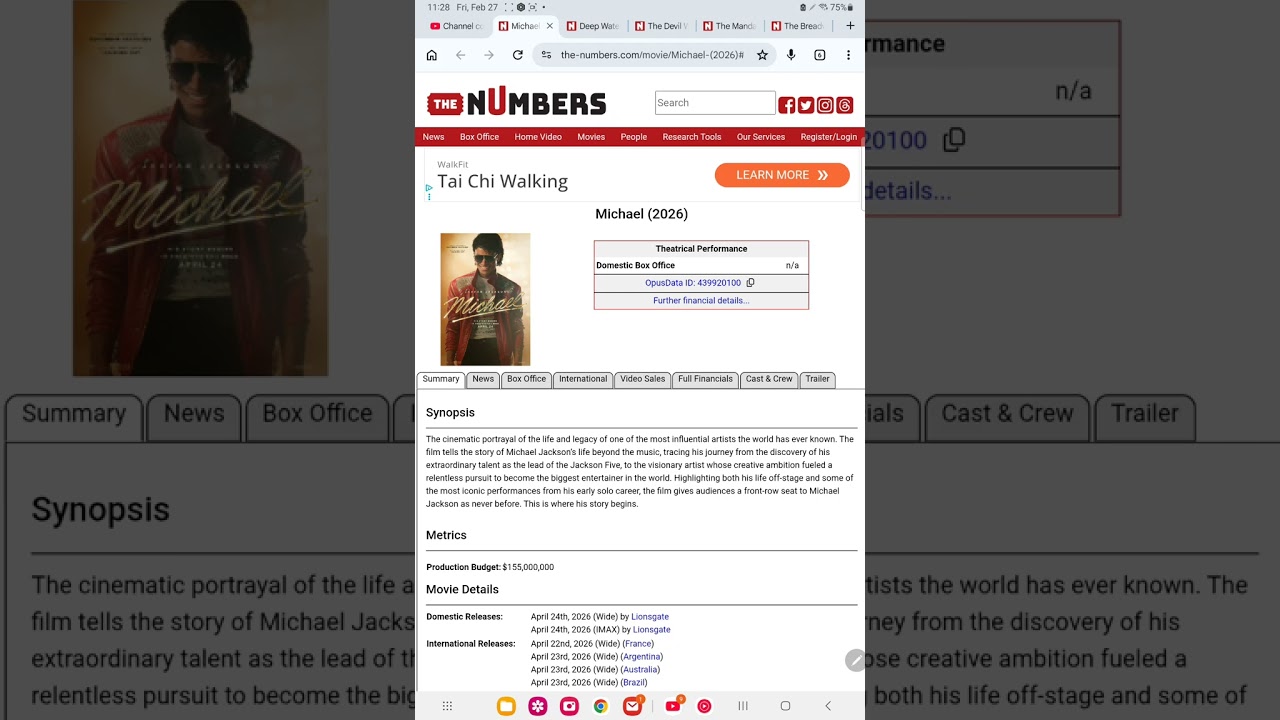Select the News movie tab below poster

click(483, 380)
